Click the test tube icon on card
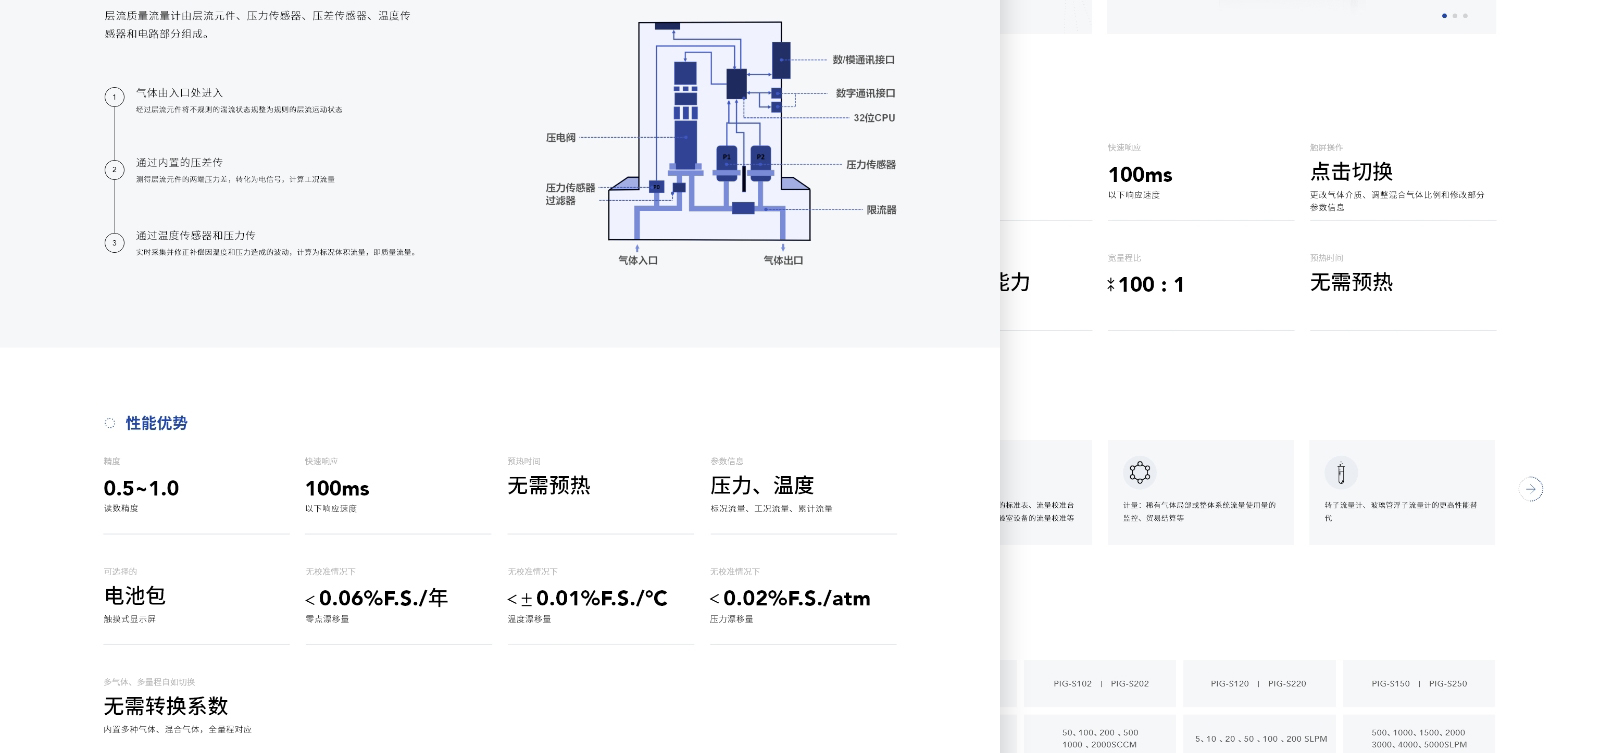The width and height of the screenshot is (1600, 753). click(x=1341, y=473)
